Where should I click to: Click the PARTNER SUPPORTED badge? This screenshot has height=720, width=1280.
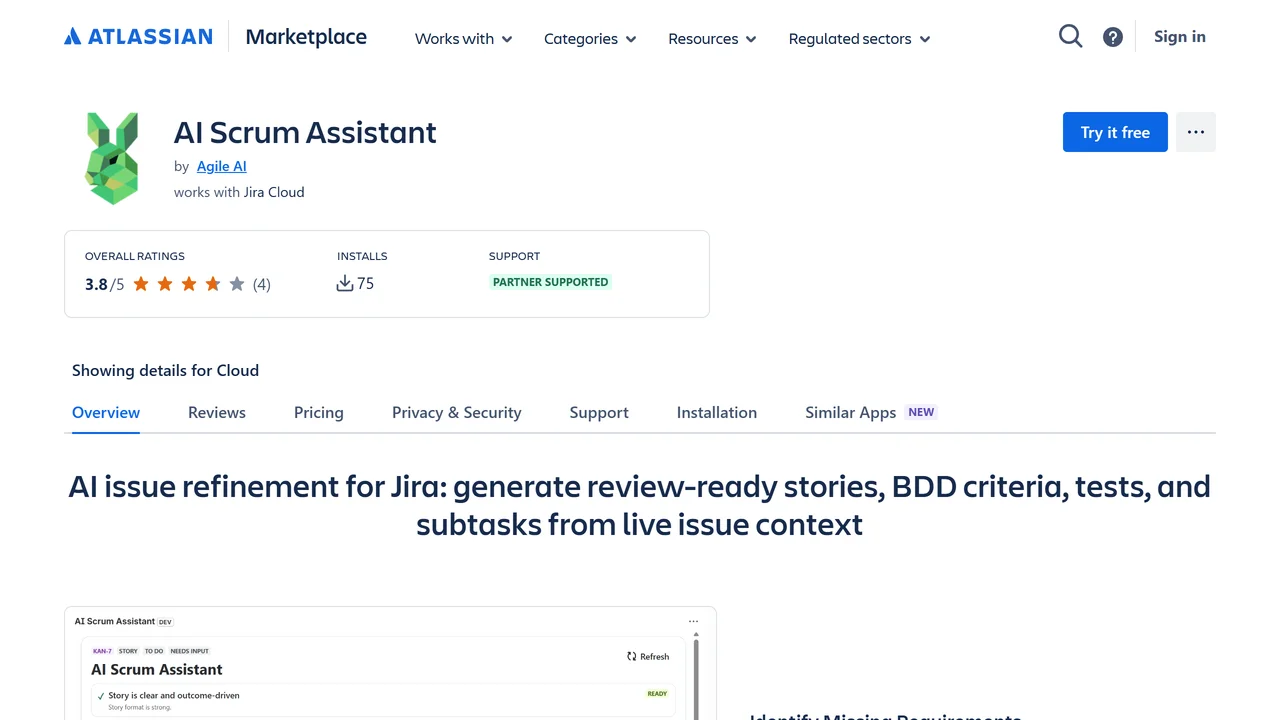coord(550,282)
